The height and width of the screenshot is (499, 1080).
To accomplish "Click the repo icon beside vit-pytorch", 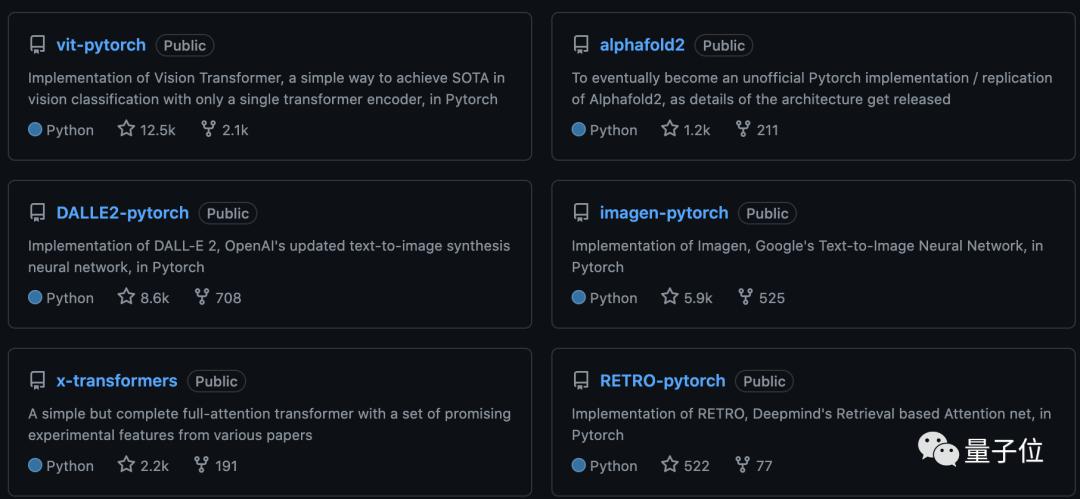I will click(x=37, y=45).
